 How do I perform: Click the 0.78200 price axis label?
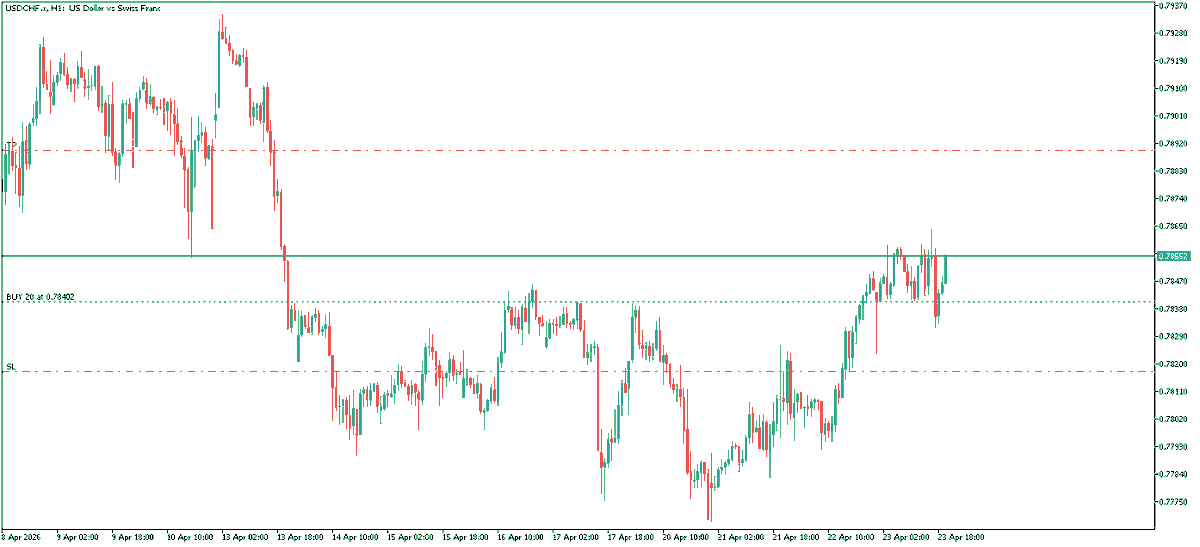click(x=1173, y=364)
